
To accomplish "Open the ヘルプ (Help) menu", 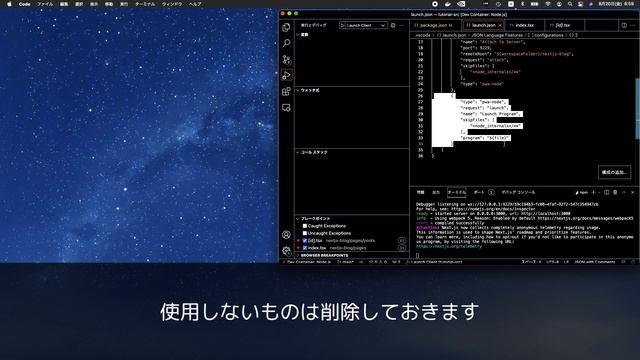I will 195,4.
